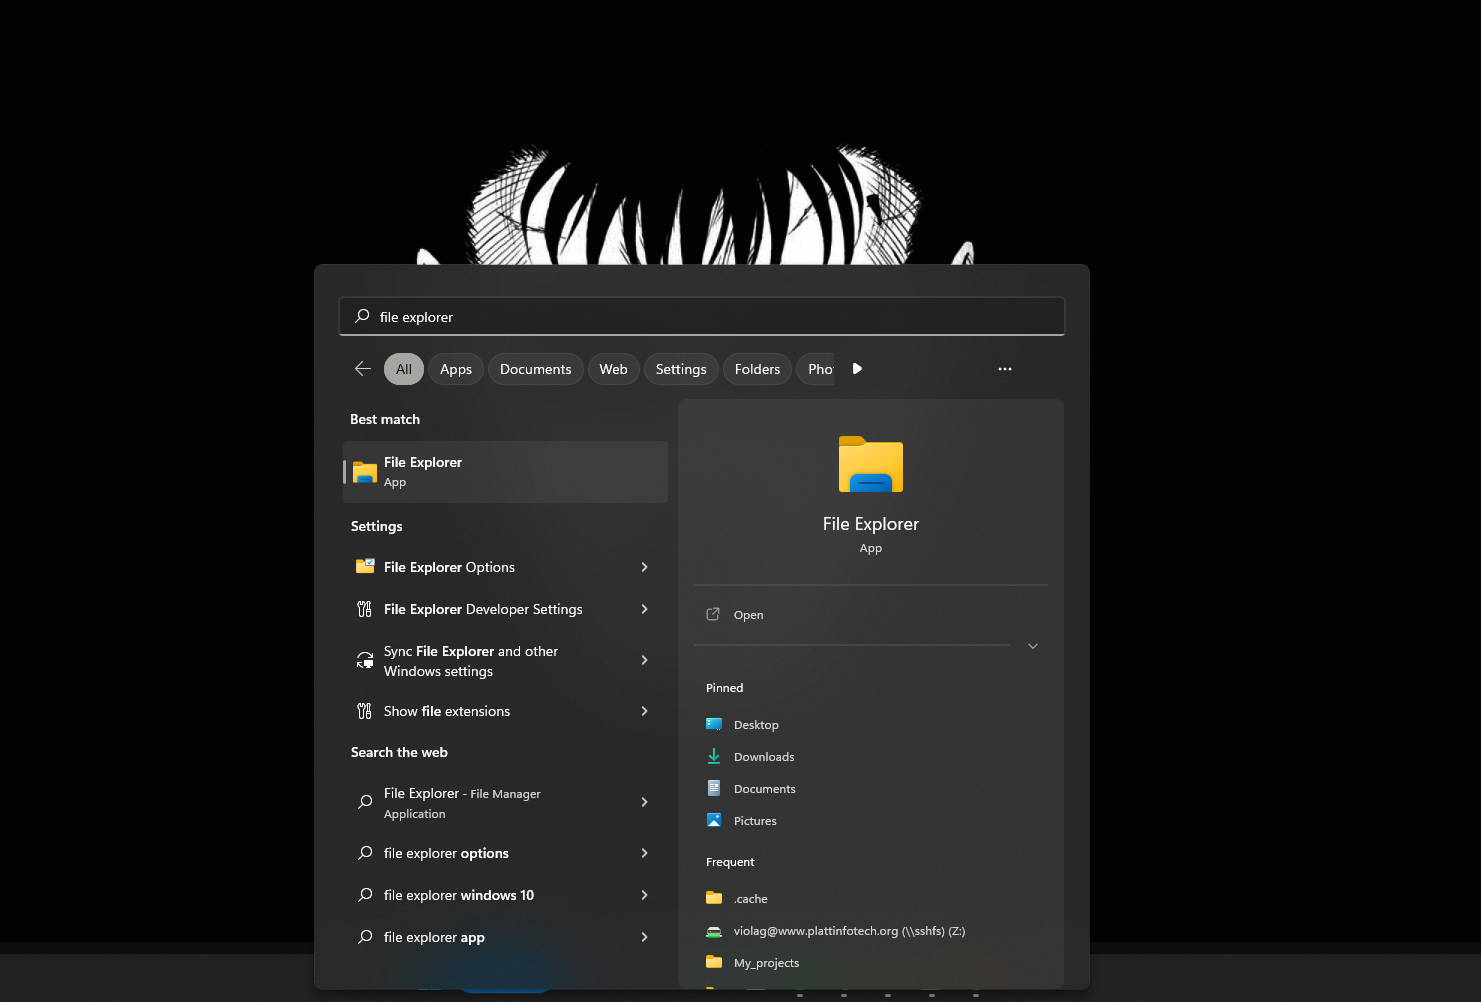Switch to the Documents filter tab
The image size is (1481, 1002).
click(x=536, y=369)
